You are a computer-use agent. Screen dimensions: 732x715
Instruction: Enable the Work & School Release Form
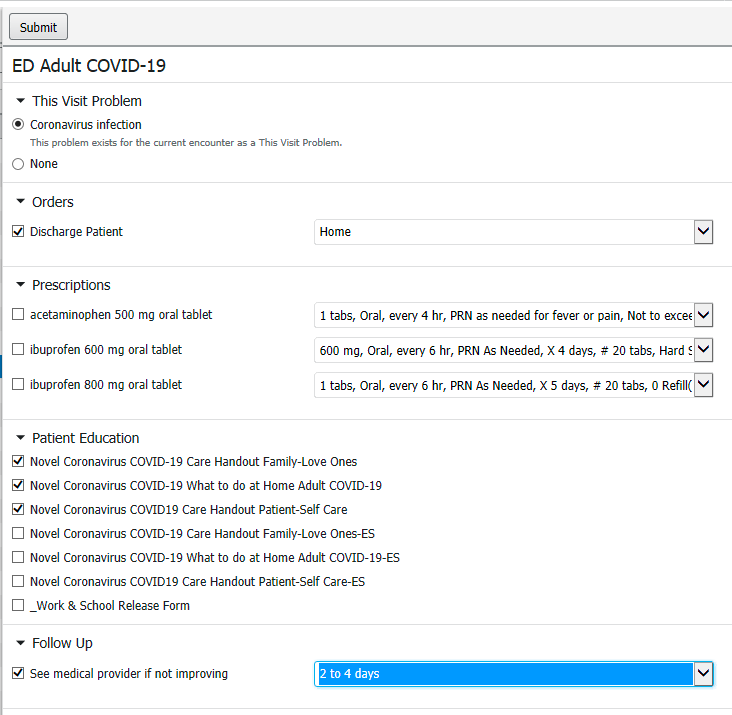18,606
